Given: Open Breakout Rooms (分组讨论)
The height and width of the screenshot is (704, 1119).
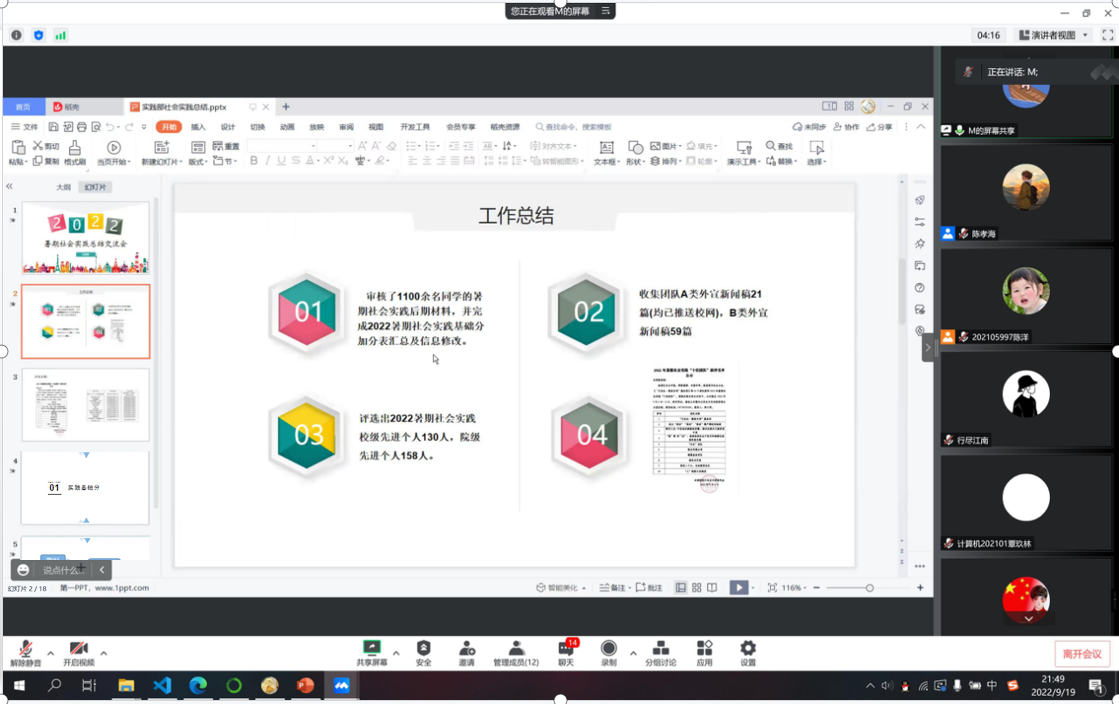Looking at the screenshot, I should 660,652.
